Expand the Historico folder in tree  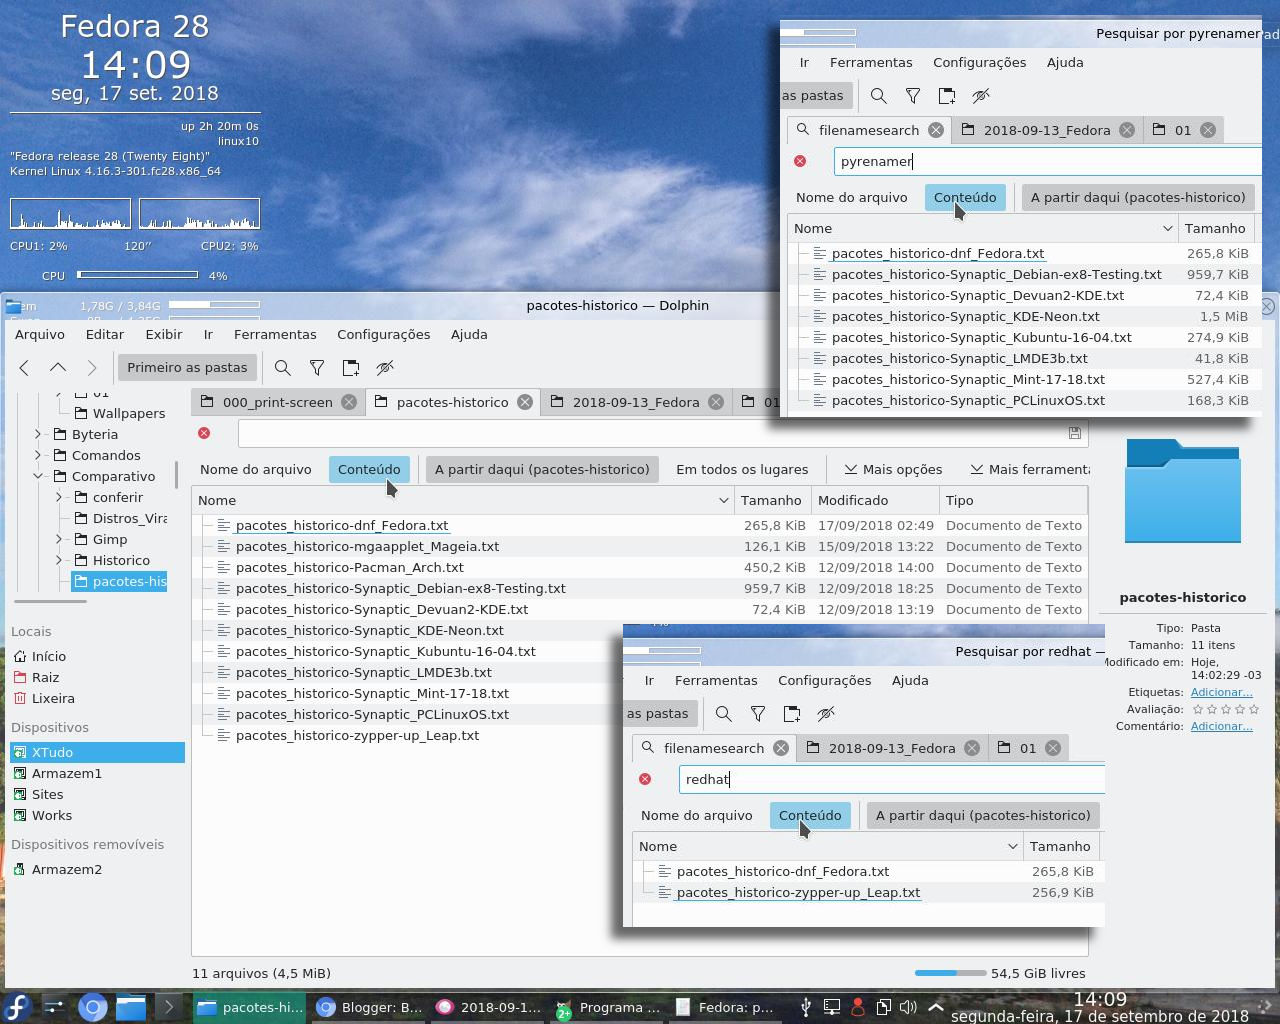pos(59,560)
